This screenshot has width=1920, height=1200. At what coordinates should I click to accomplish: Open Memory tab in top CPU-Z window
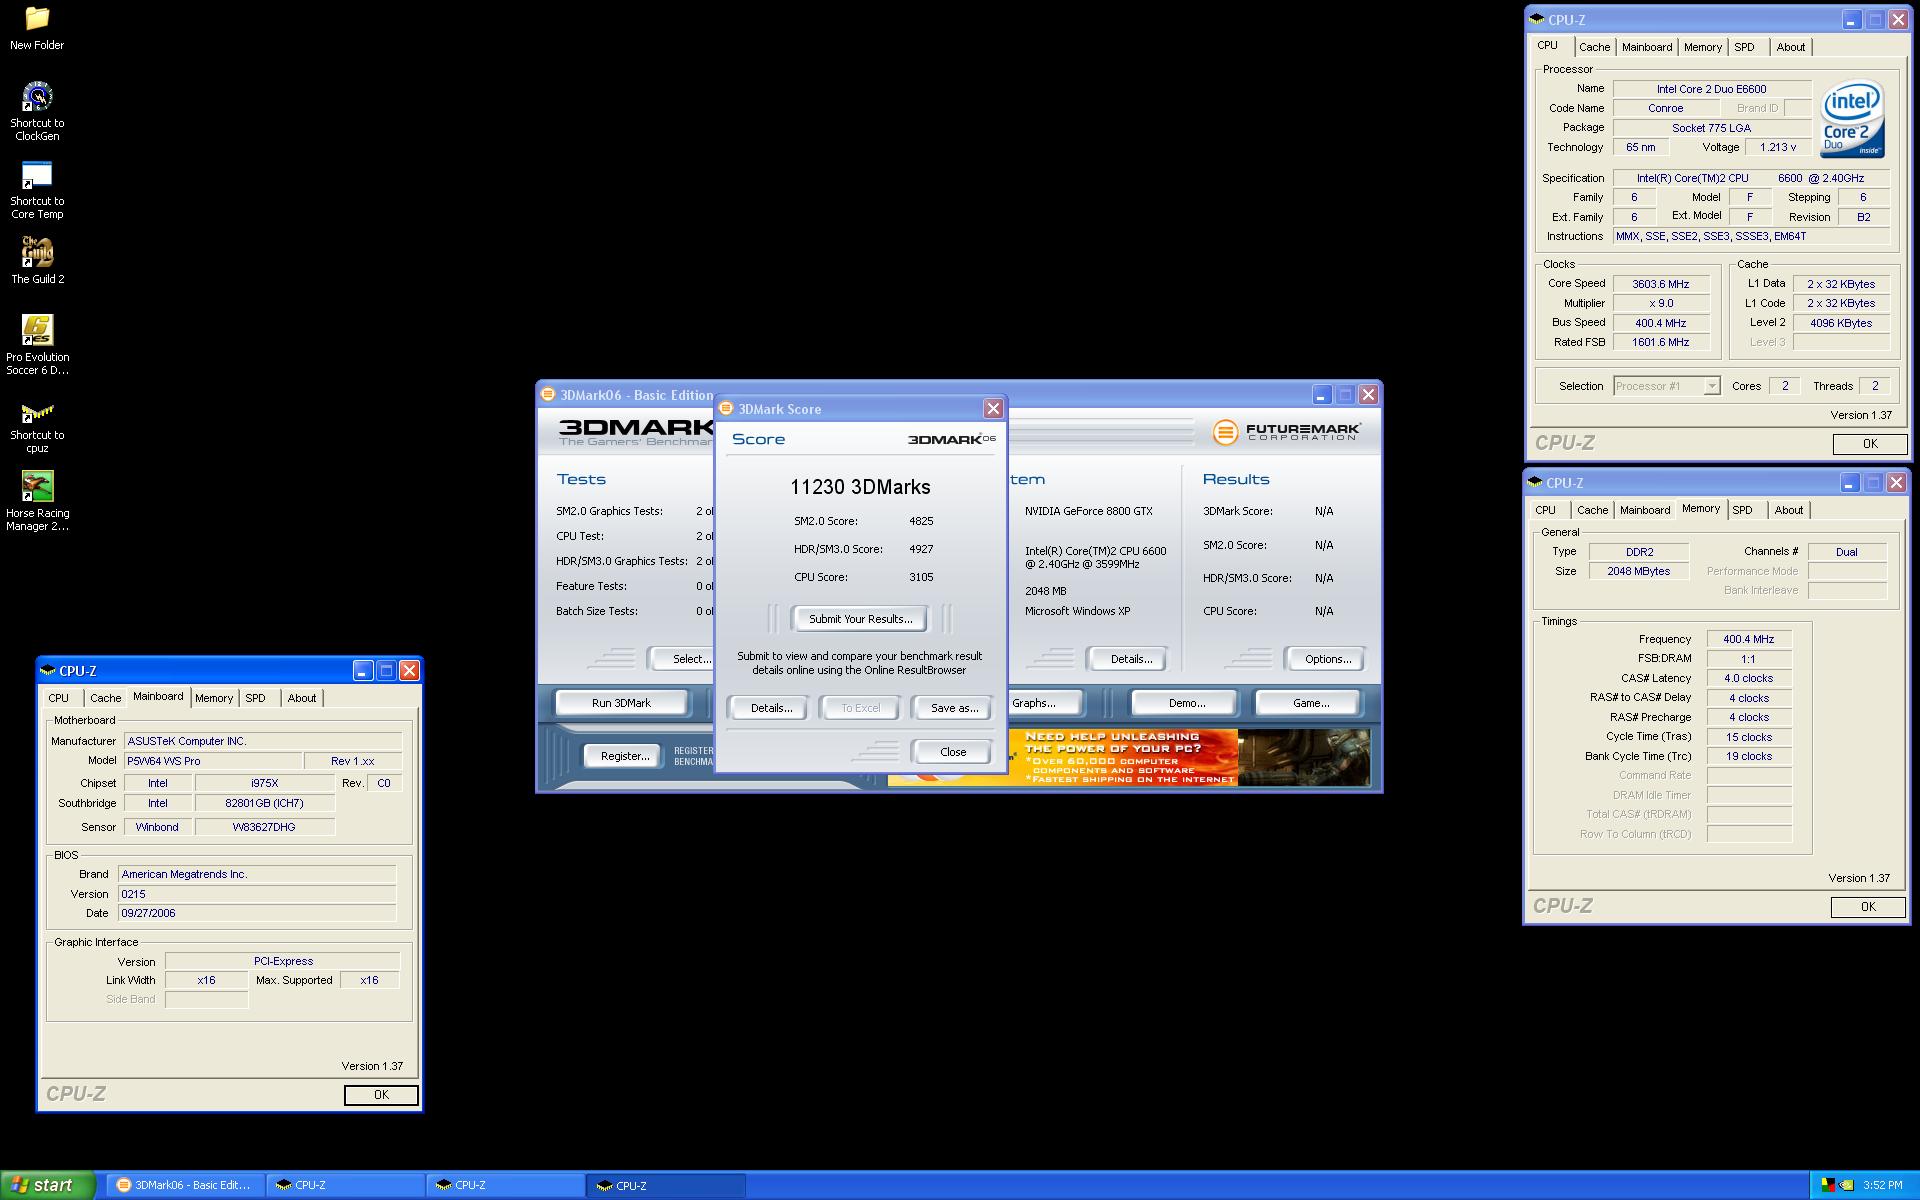[x=1702, y=47]
